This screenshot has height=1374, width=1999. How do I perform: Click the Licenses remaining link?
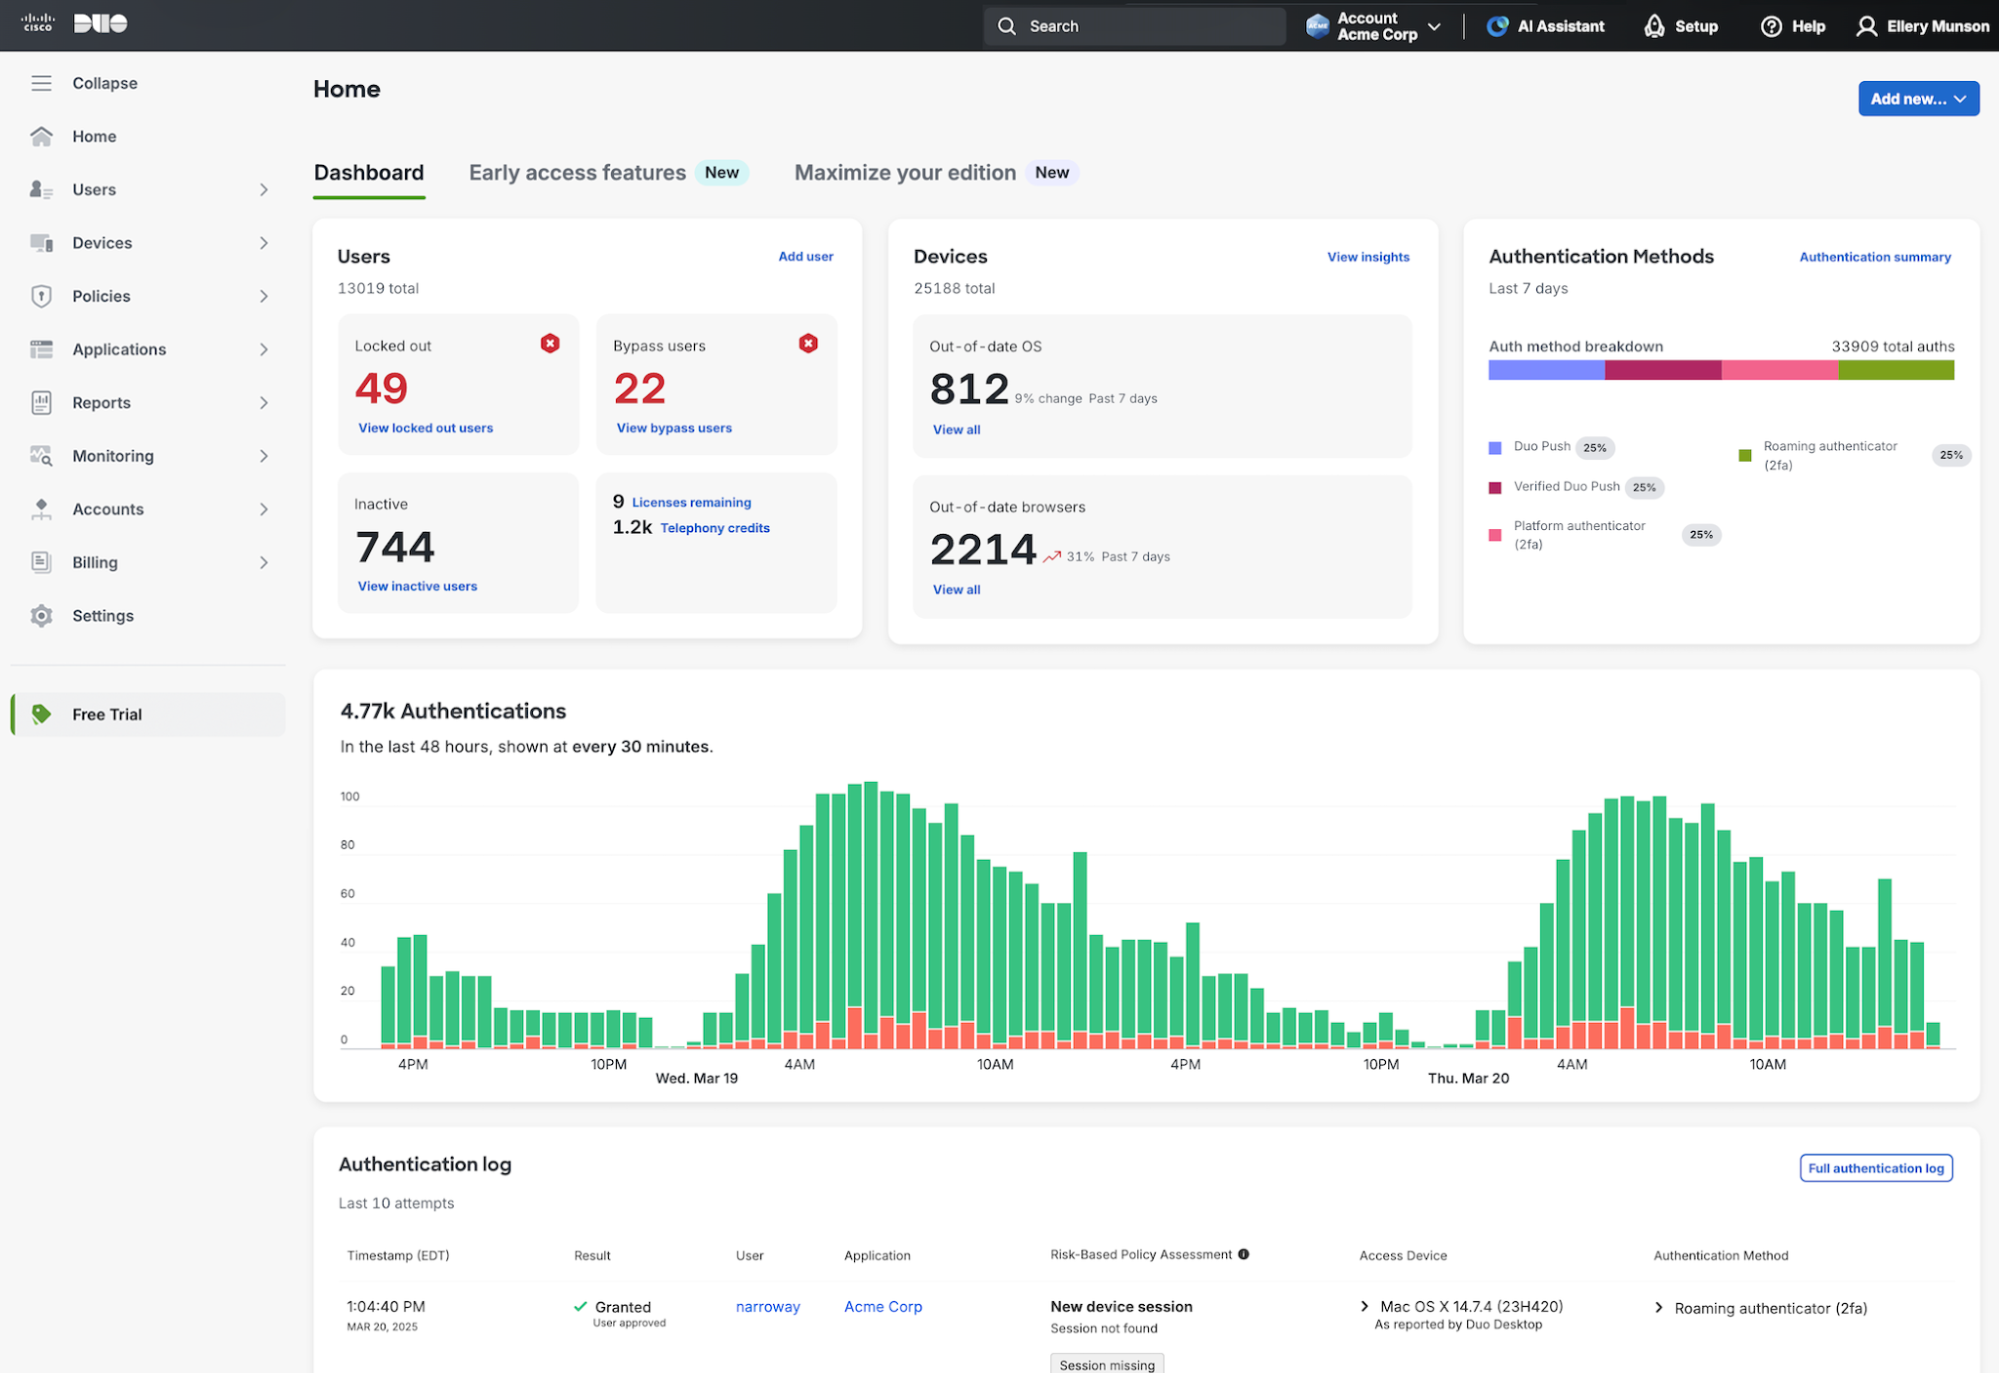coord(691,502)
